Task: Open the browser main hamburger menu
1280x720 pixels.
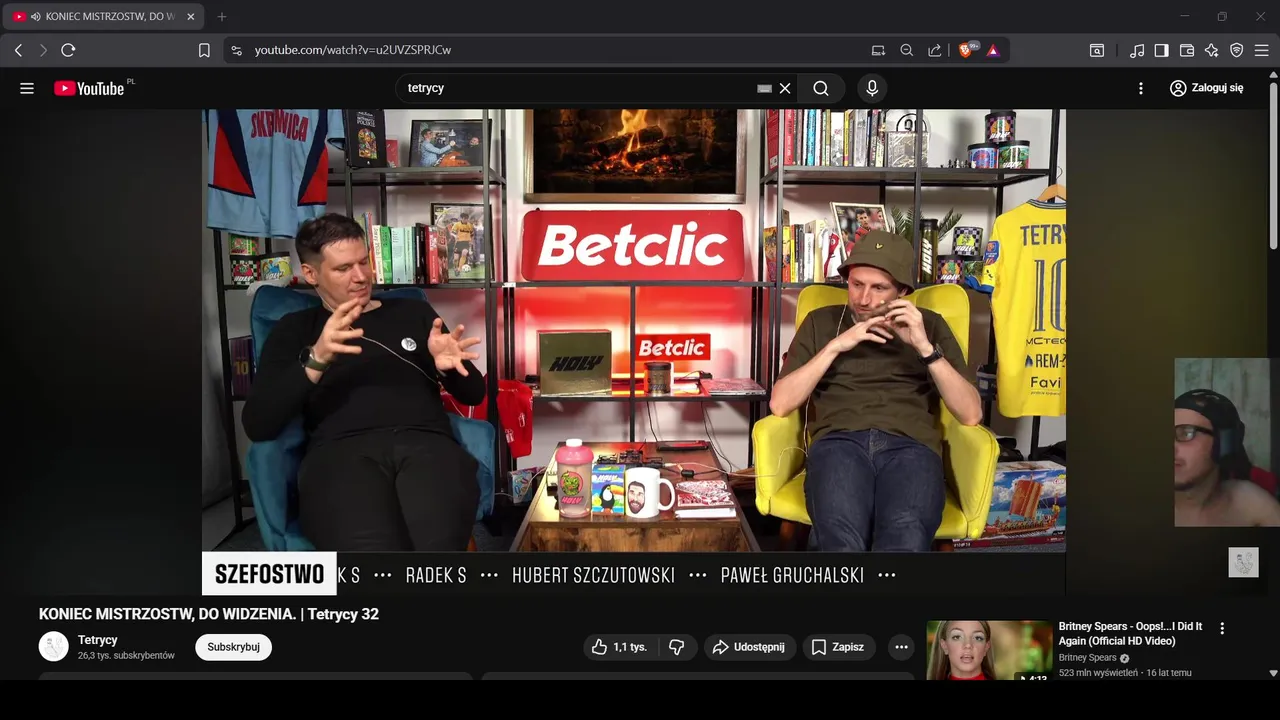Action: coord(1262,50)
